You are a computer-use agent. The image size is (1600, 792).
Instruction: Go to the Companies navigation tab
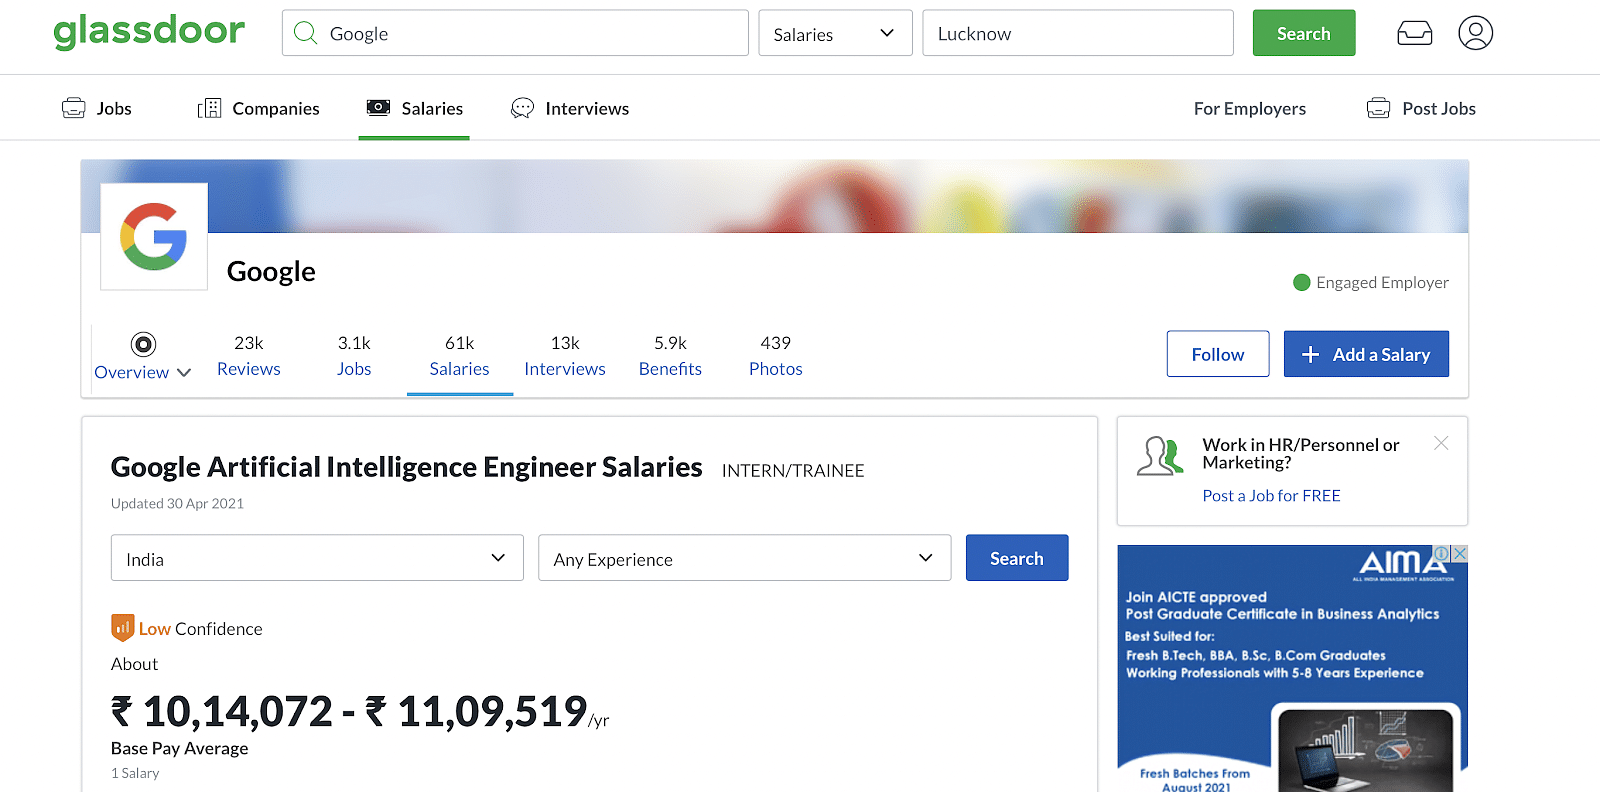click(x=259, y=108)
